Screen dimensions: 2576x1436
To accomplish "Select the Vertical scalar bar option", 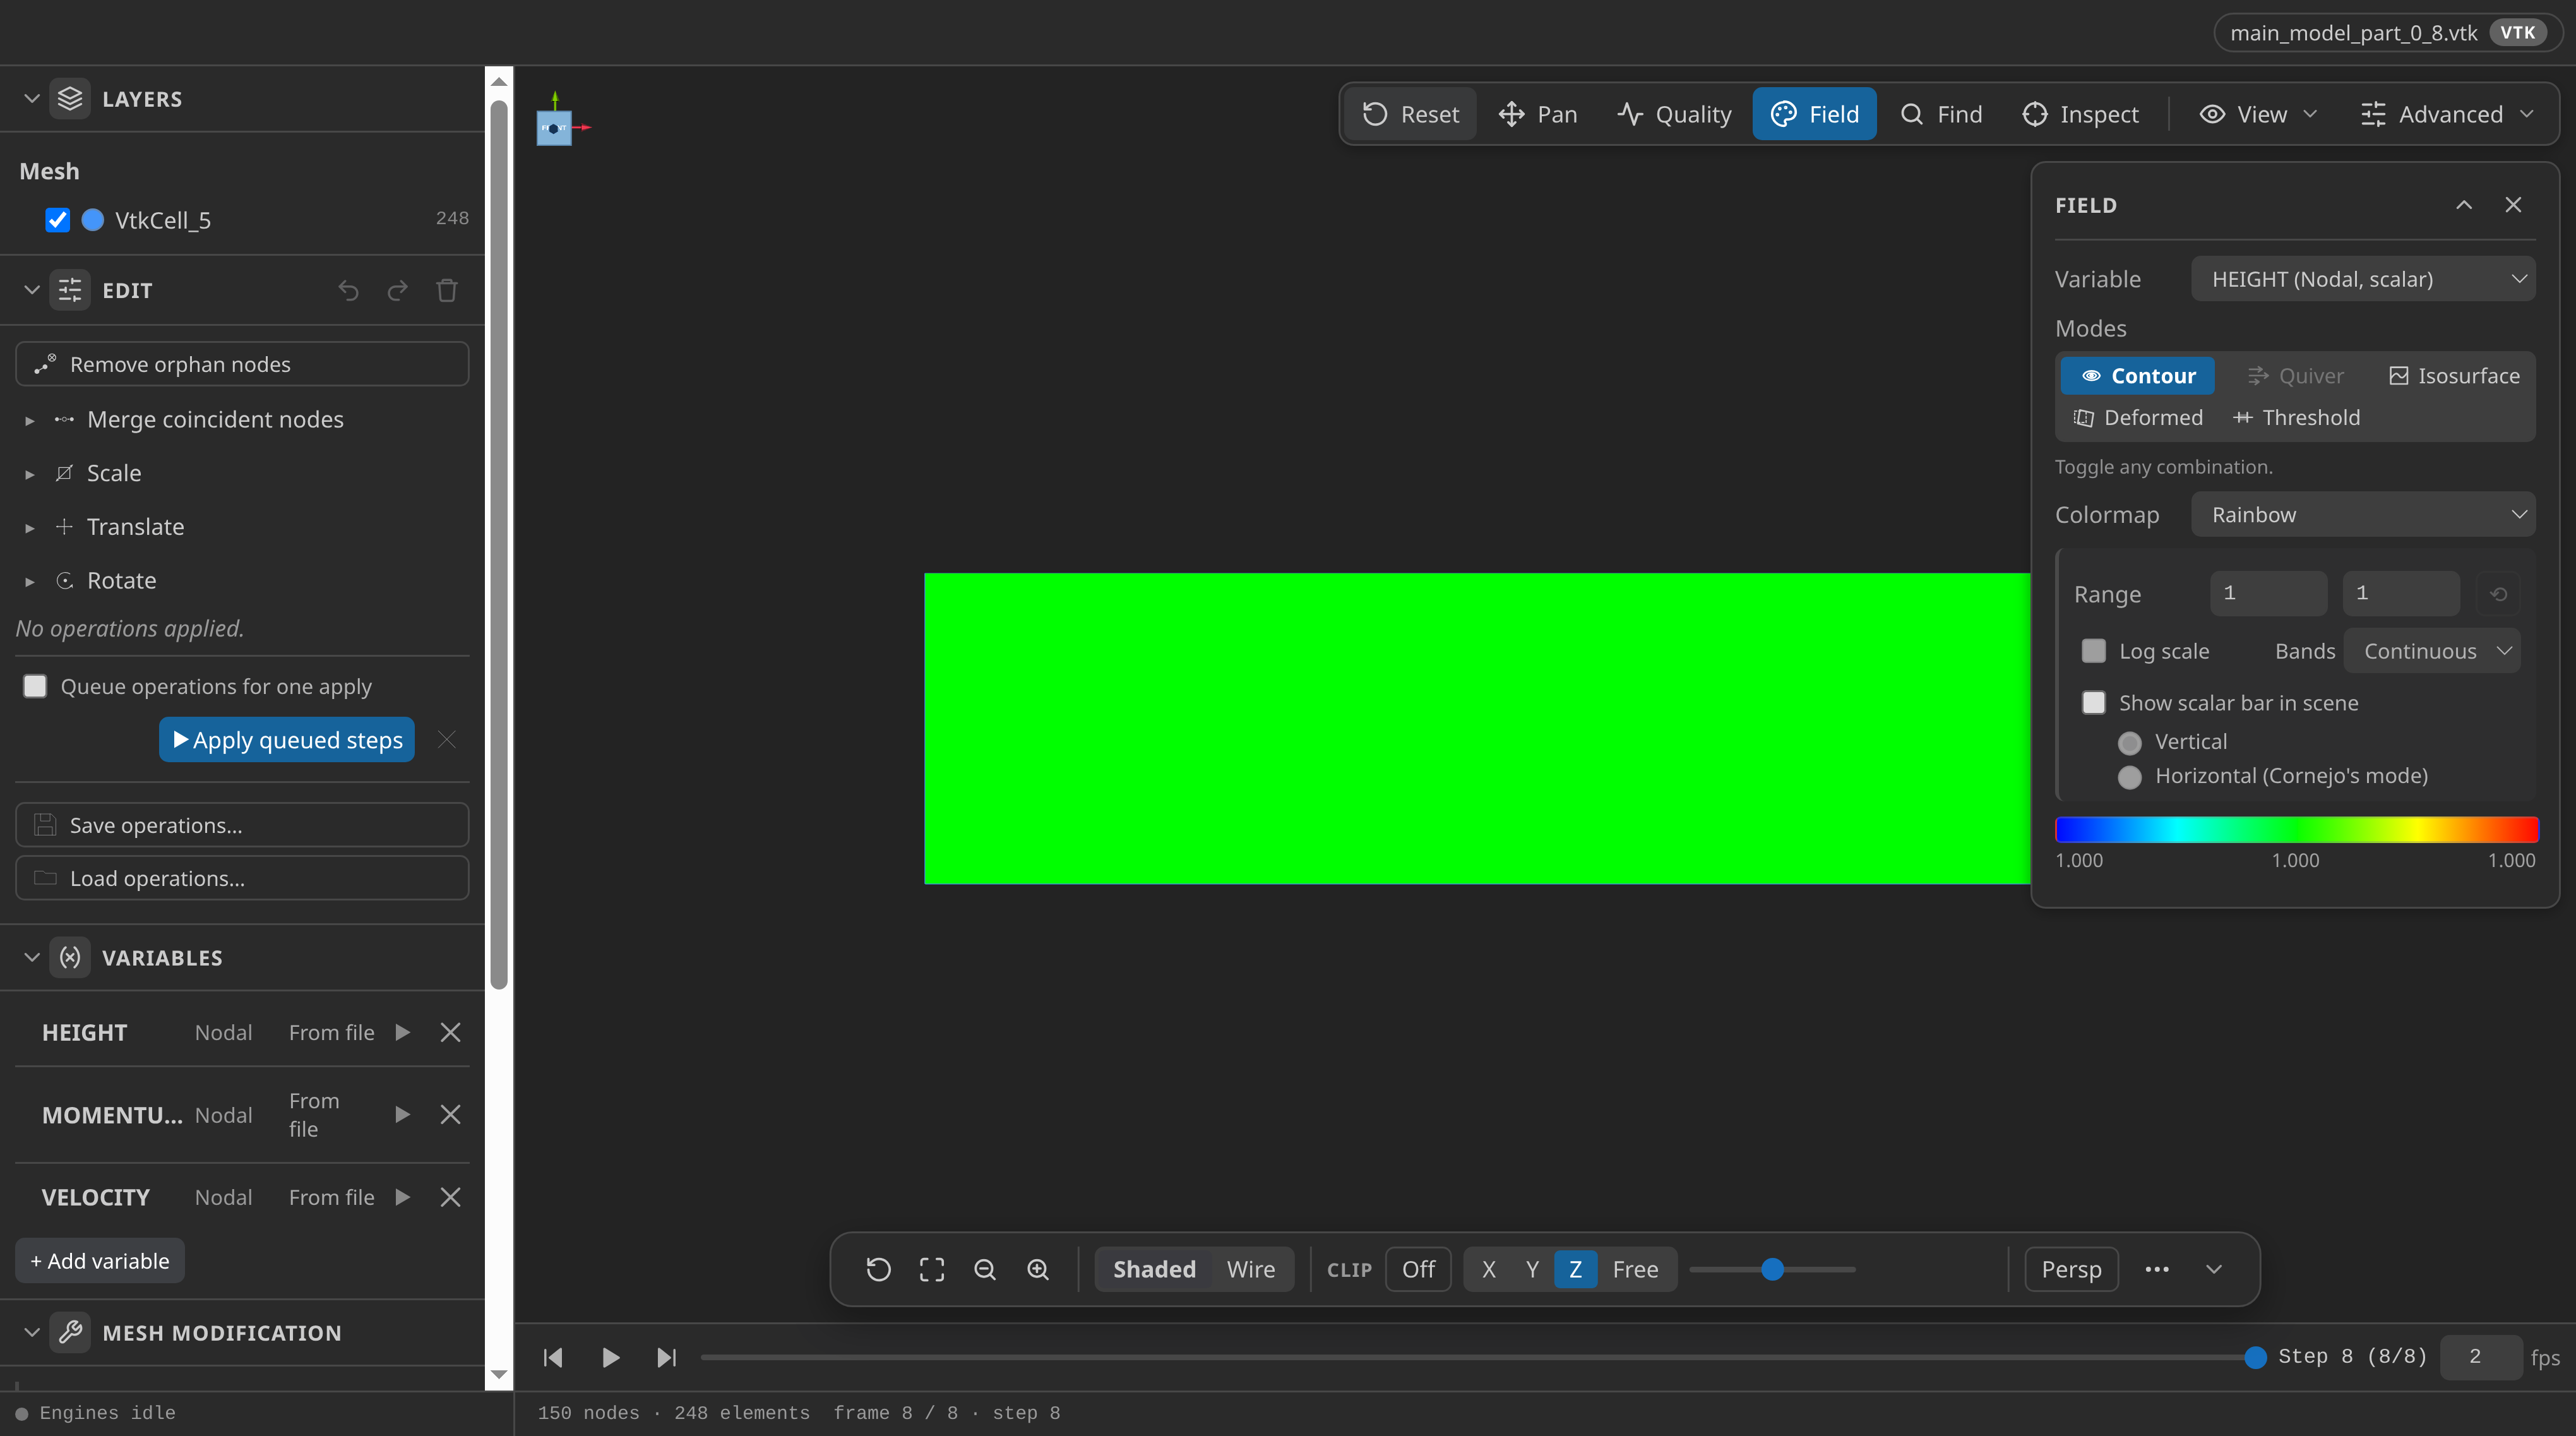I will [x=2129, y=743].
